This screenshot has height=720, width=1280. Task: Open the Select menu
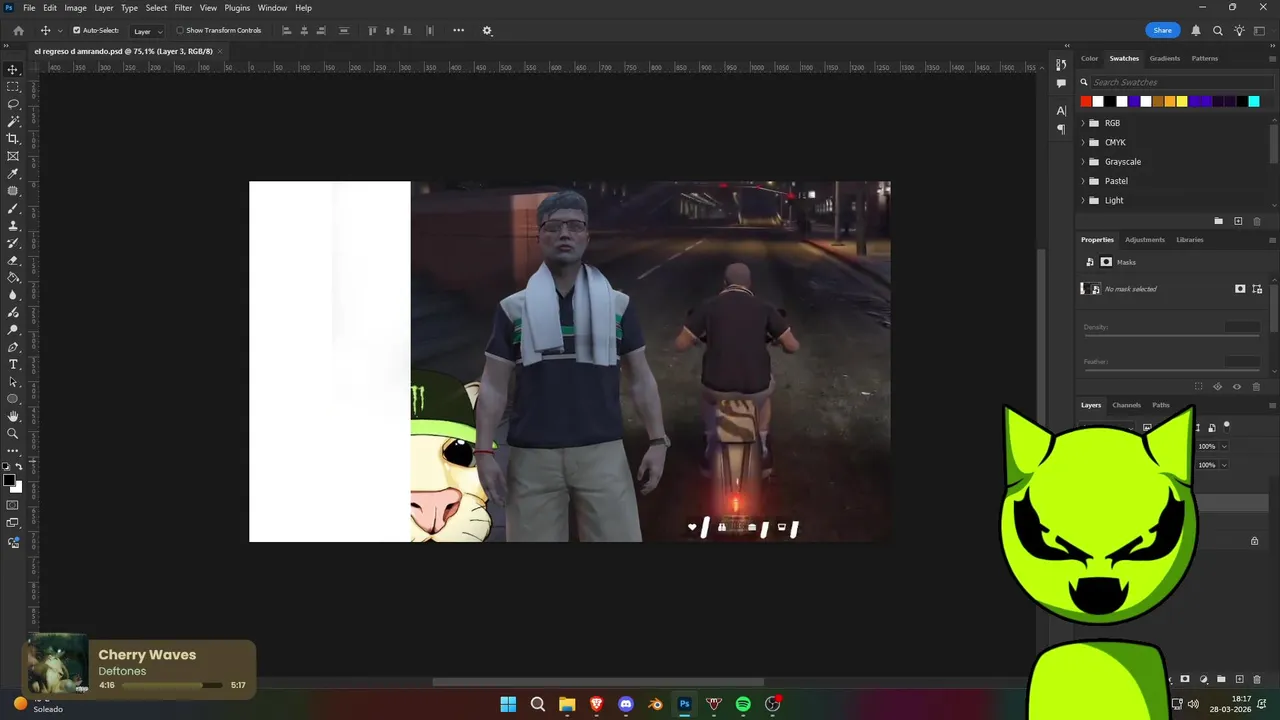tap(156, 8)
